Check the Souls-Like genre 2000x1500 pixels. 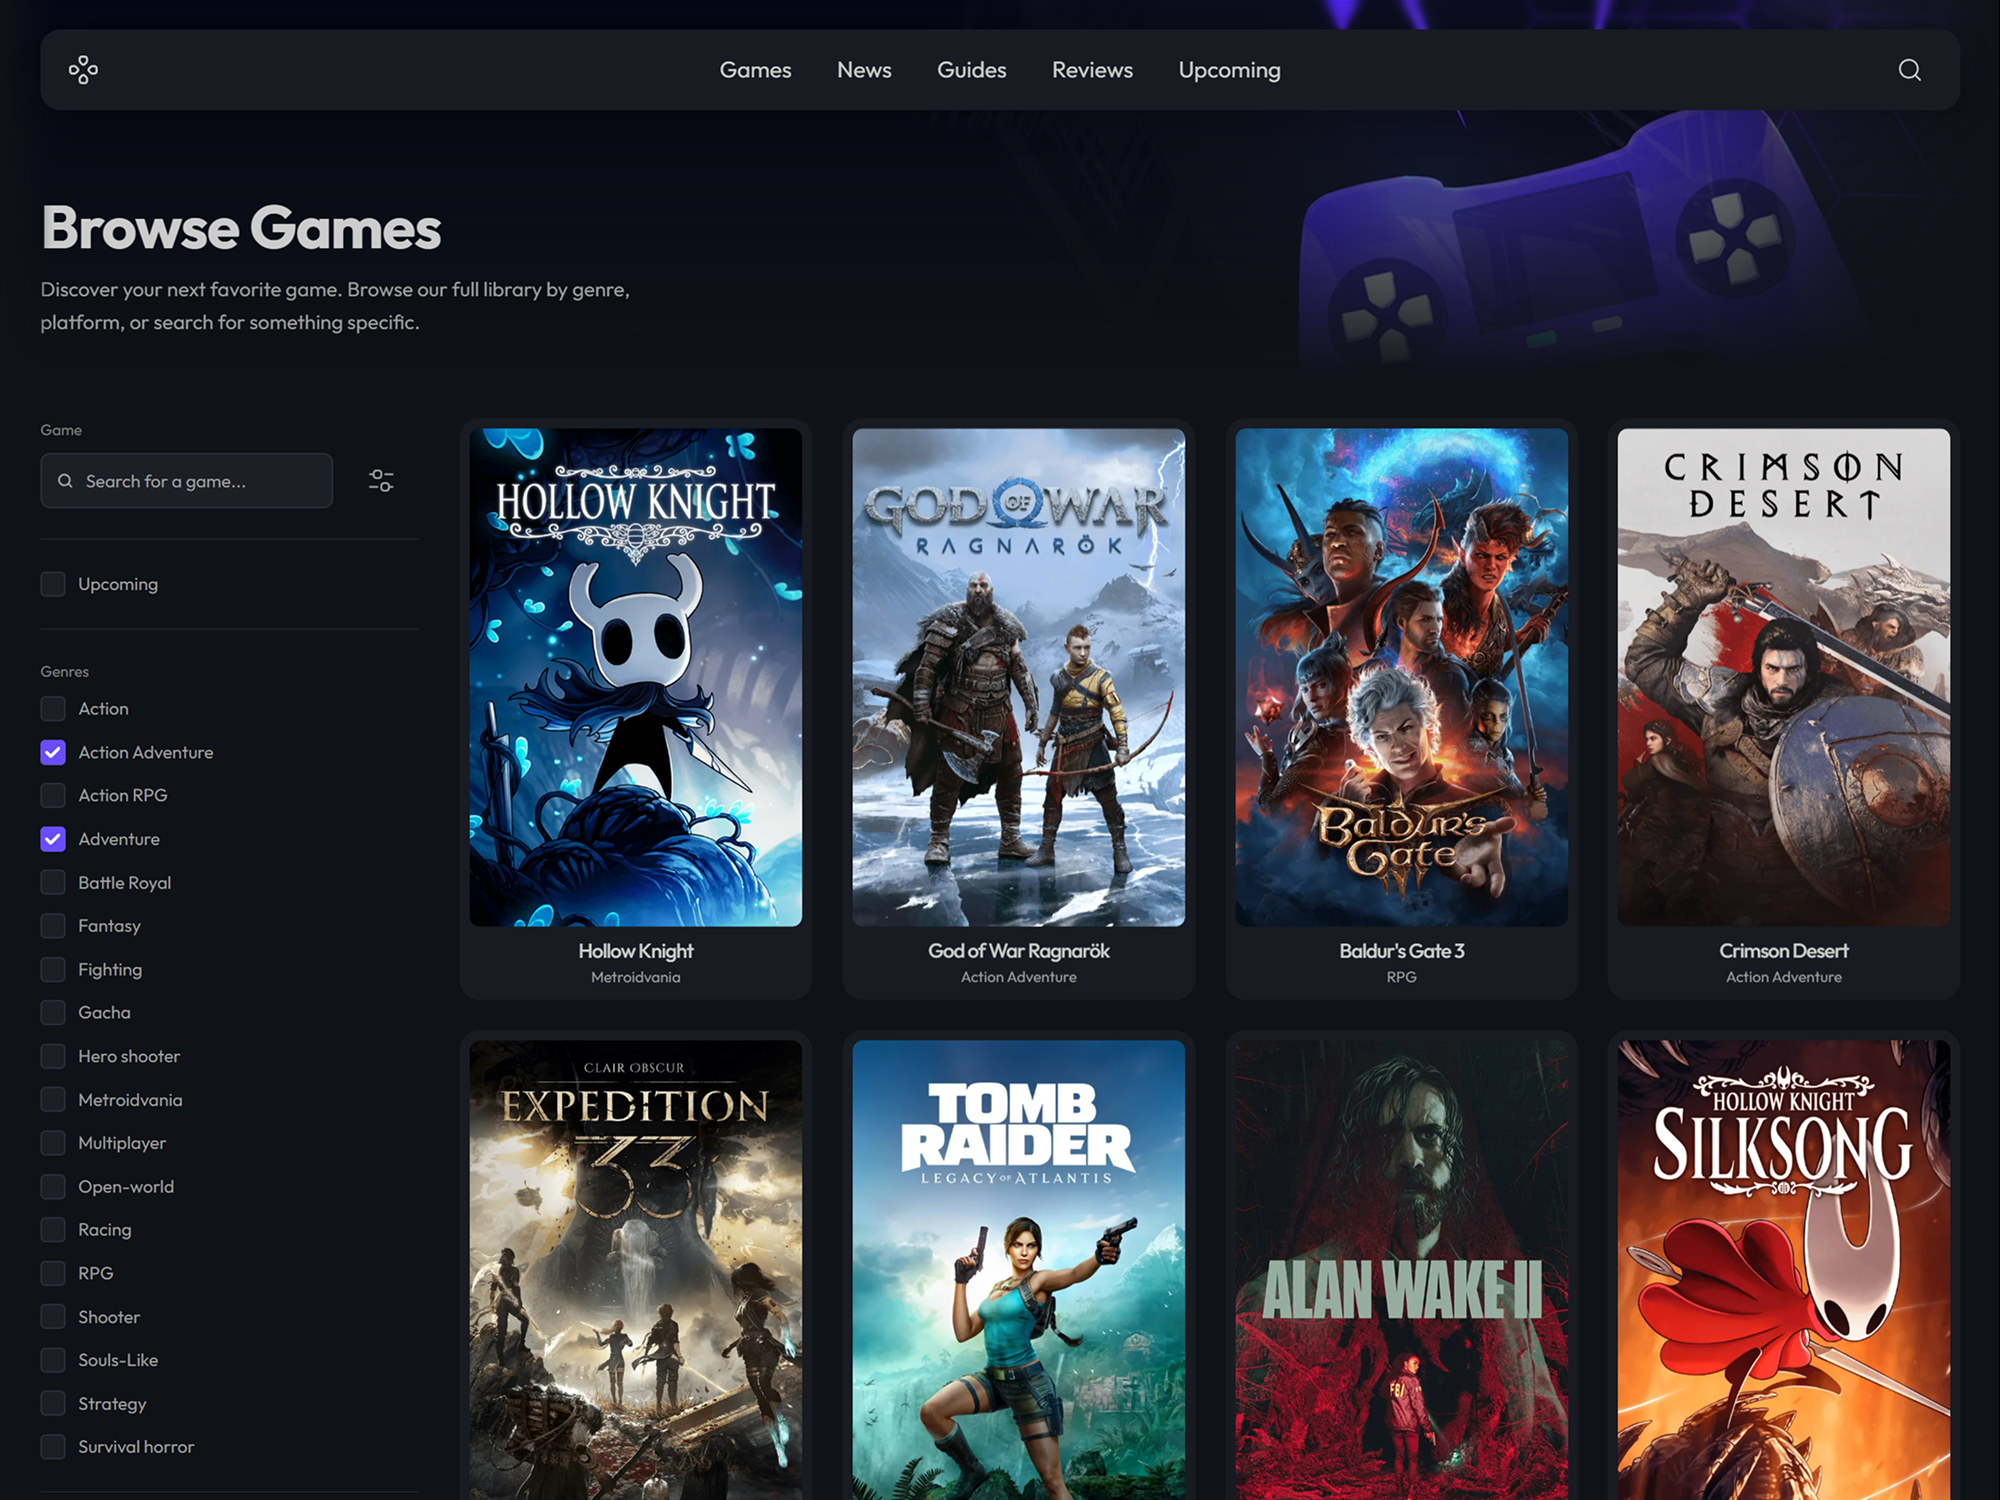point(53,1360)
